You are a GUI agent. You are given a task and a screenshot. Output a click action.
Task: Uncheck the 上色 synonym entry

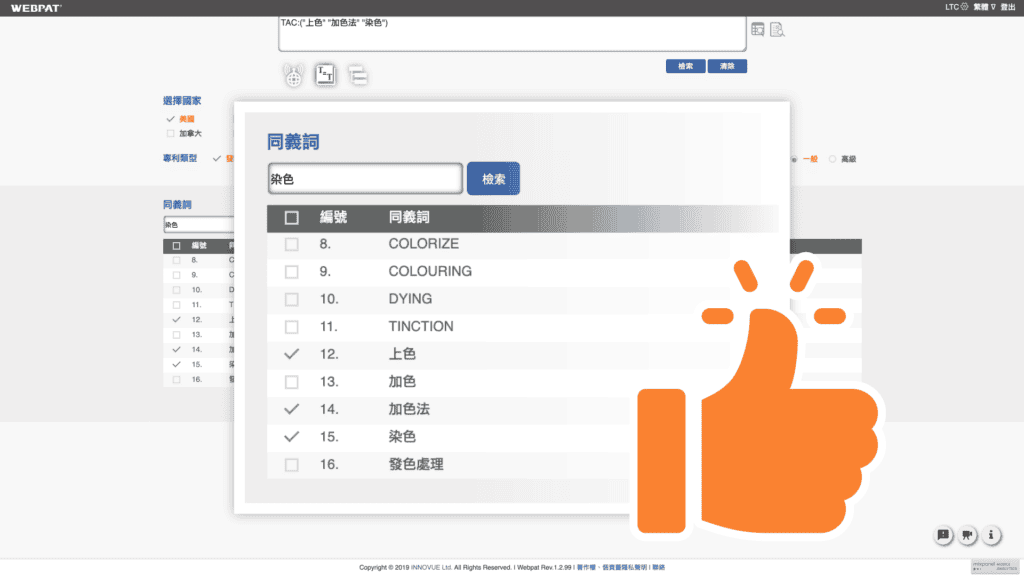pyautogui.click(x=292, y=354)
